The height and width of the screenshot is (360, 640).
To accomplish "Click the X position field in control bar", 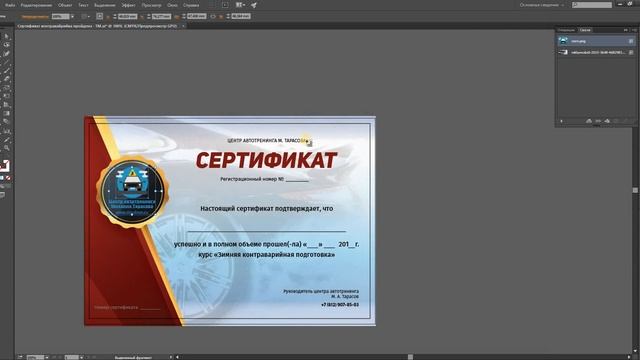I will coord(127,16).
